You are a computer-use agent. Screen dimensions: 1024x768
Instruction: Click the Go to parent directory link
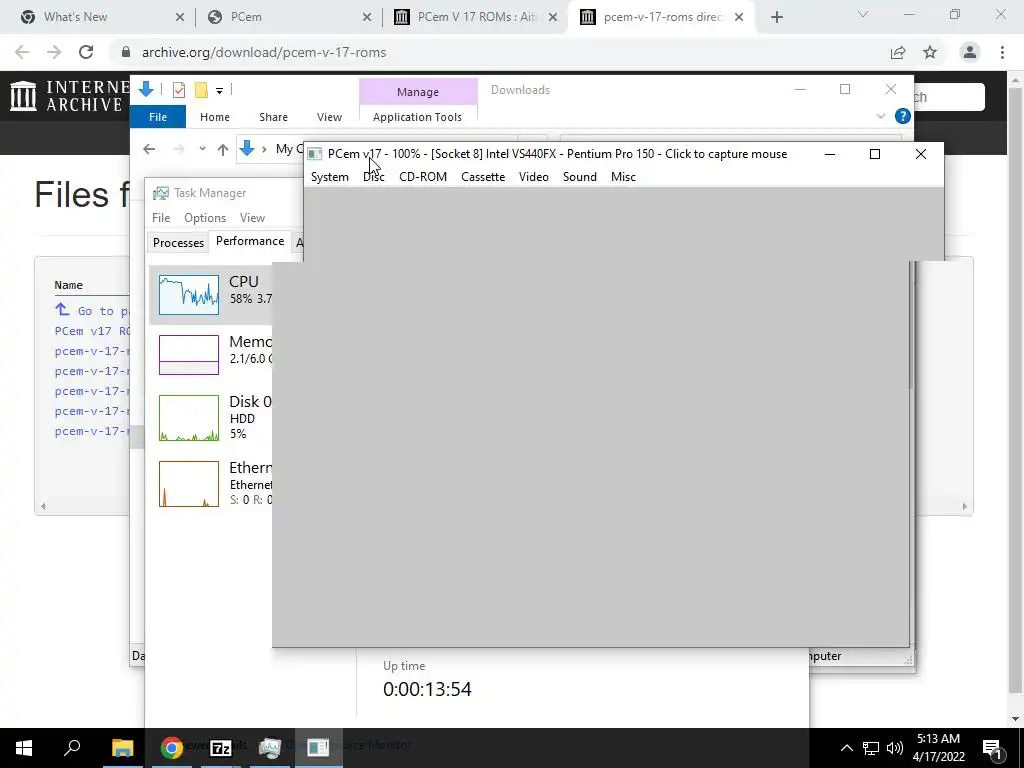tap(92, 310)
